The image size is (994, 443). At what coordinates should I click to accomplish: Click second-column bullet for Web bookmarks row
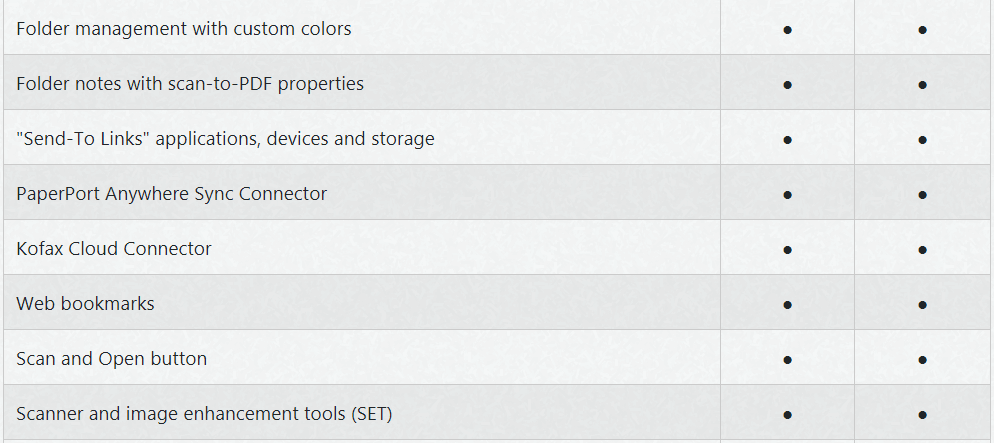coord(922,305)
